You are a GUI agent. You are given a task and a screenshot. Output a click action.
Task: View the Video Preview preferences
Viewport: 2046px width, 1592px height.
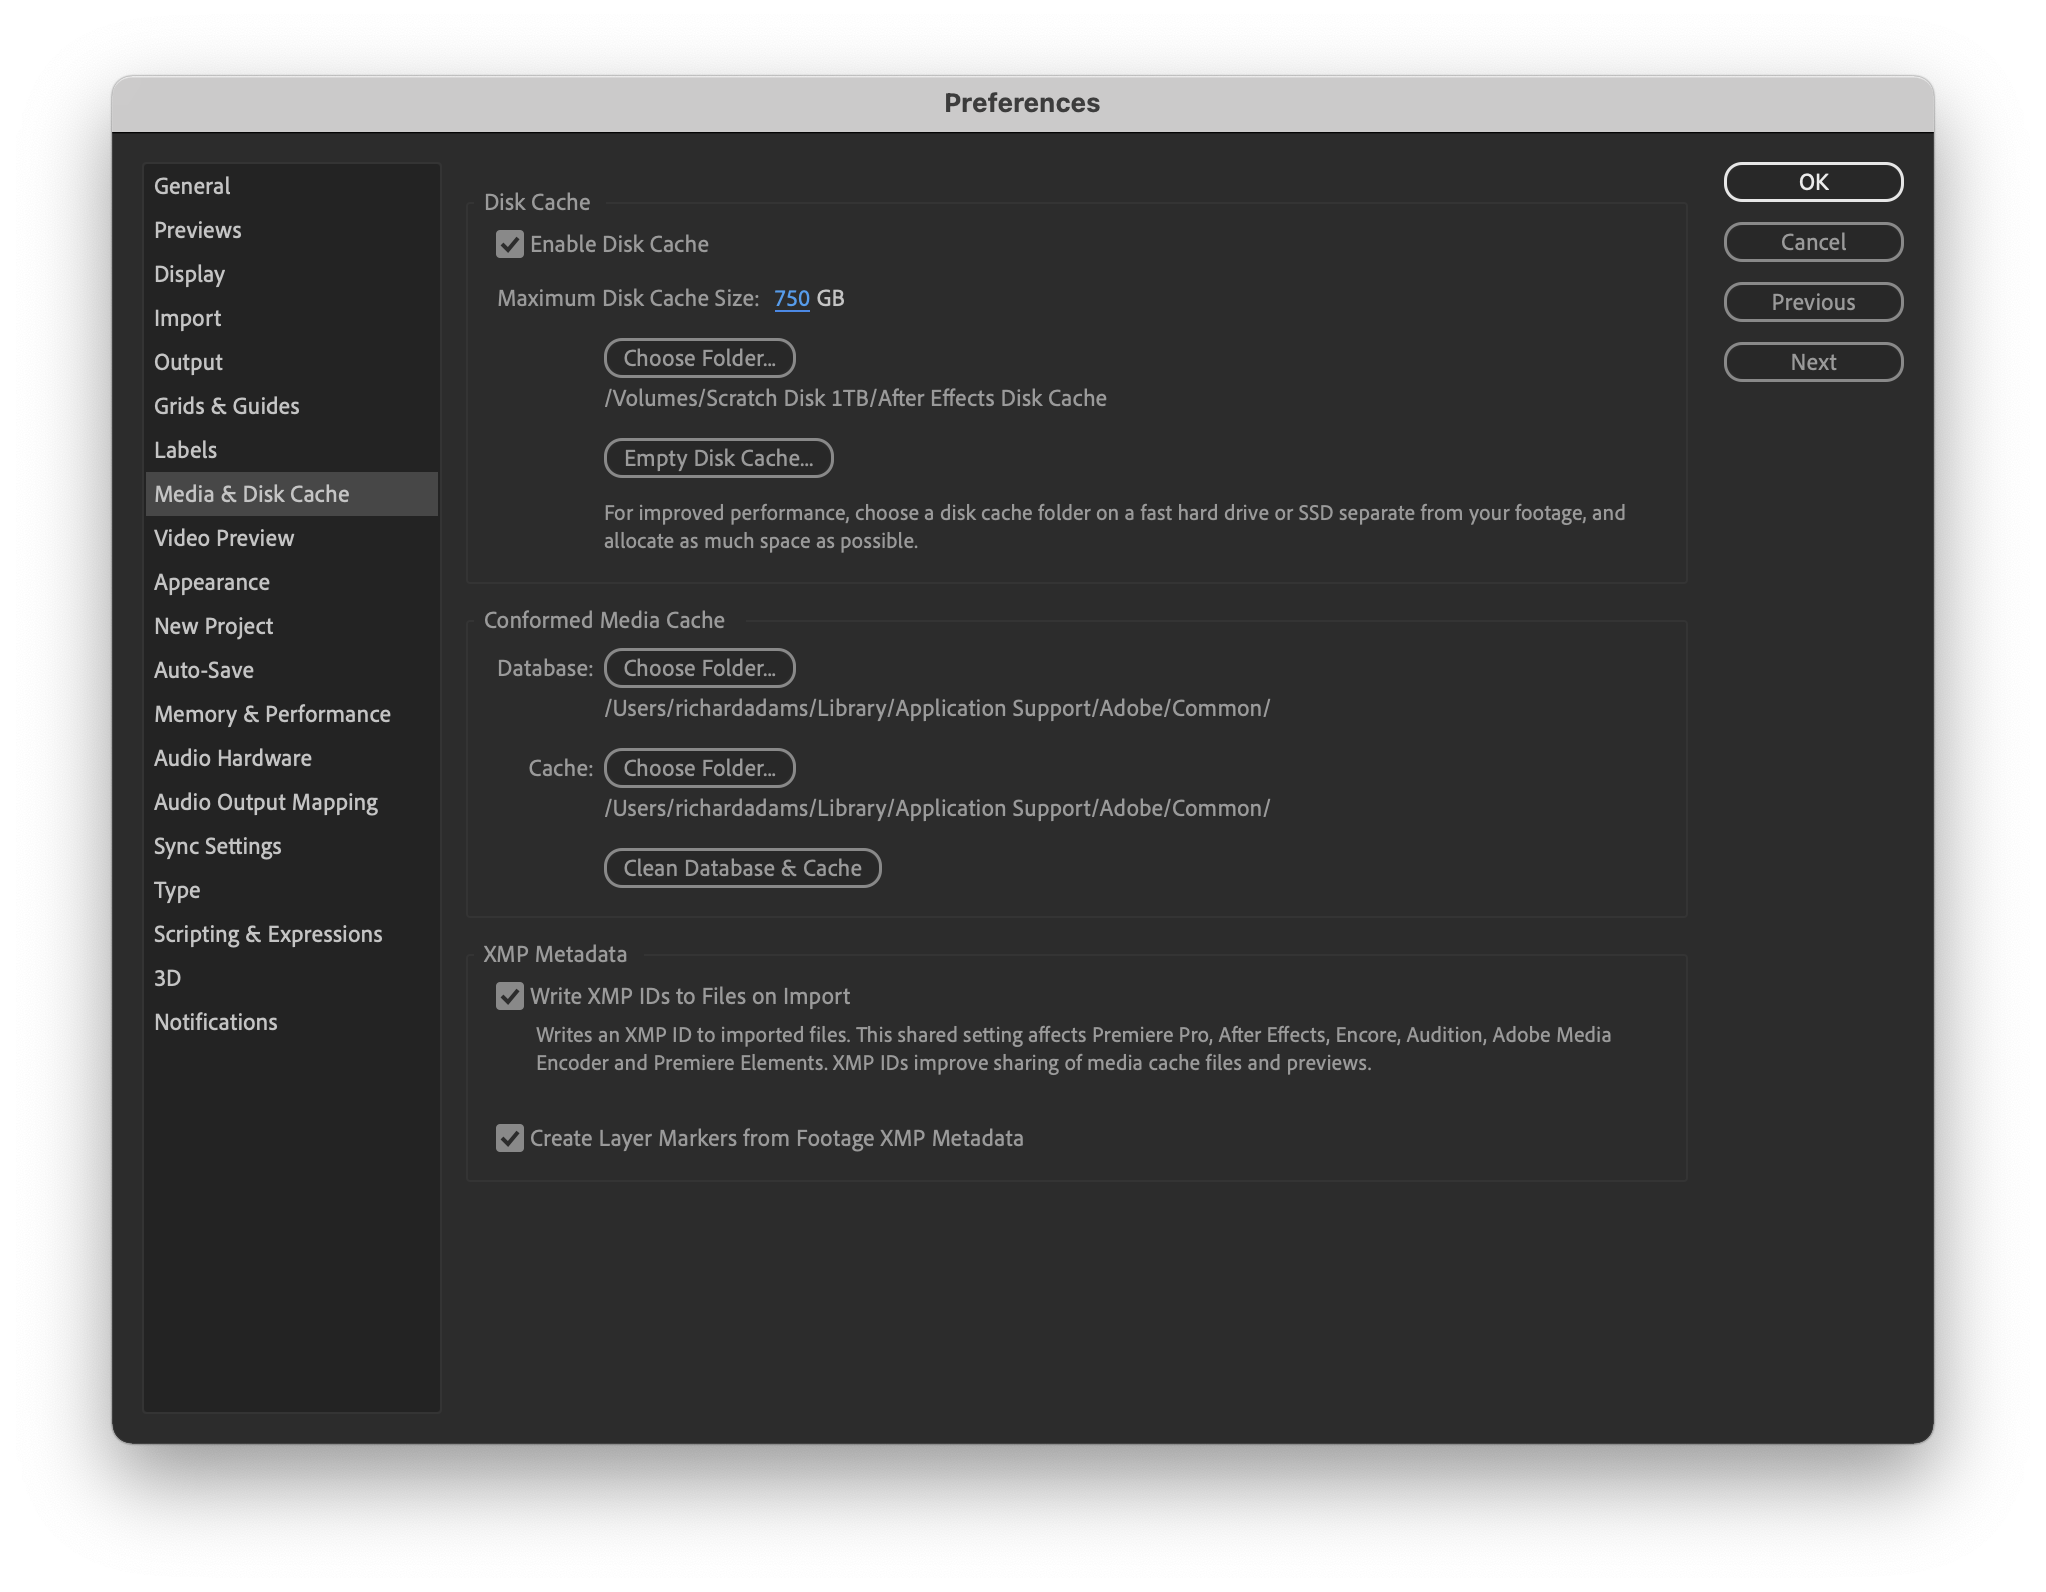point(224,538)
